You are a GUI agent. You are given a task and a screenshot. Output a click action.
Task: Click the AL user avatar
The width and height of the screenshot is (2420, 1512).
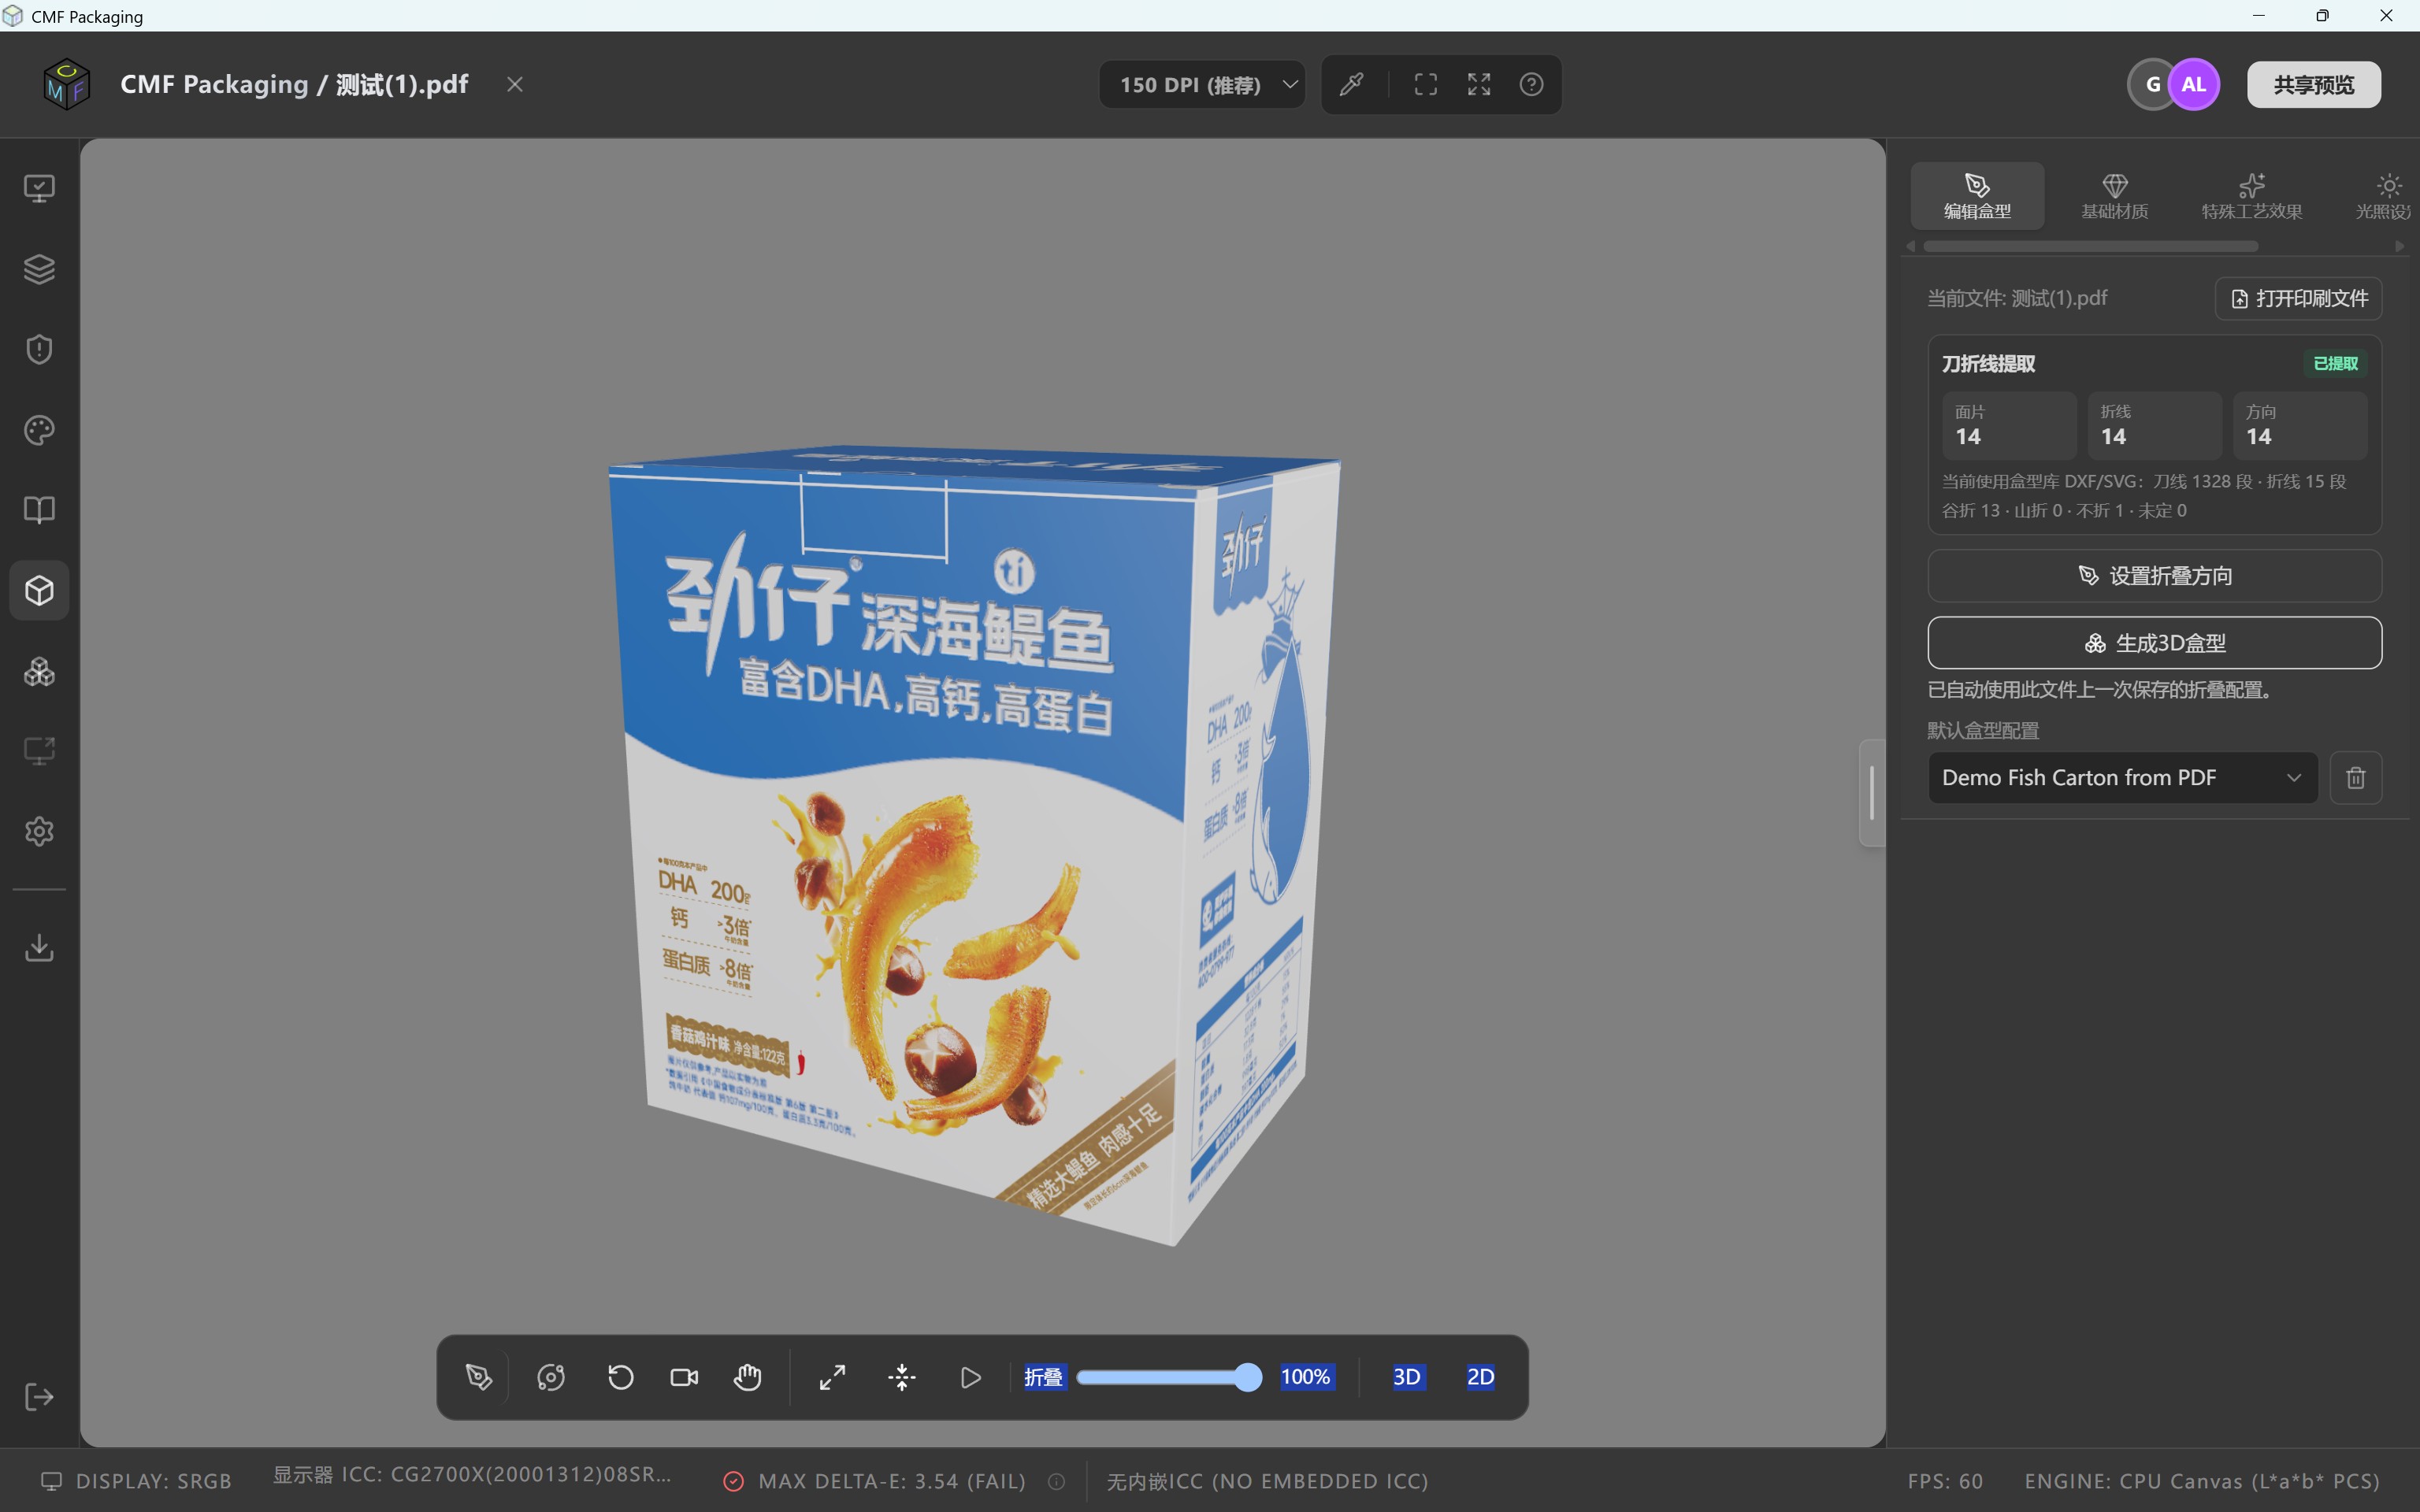point(2194,85)
